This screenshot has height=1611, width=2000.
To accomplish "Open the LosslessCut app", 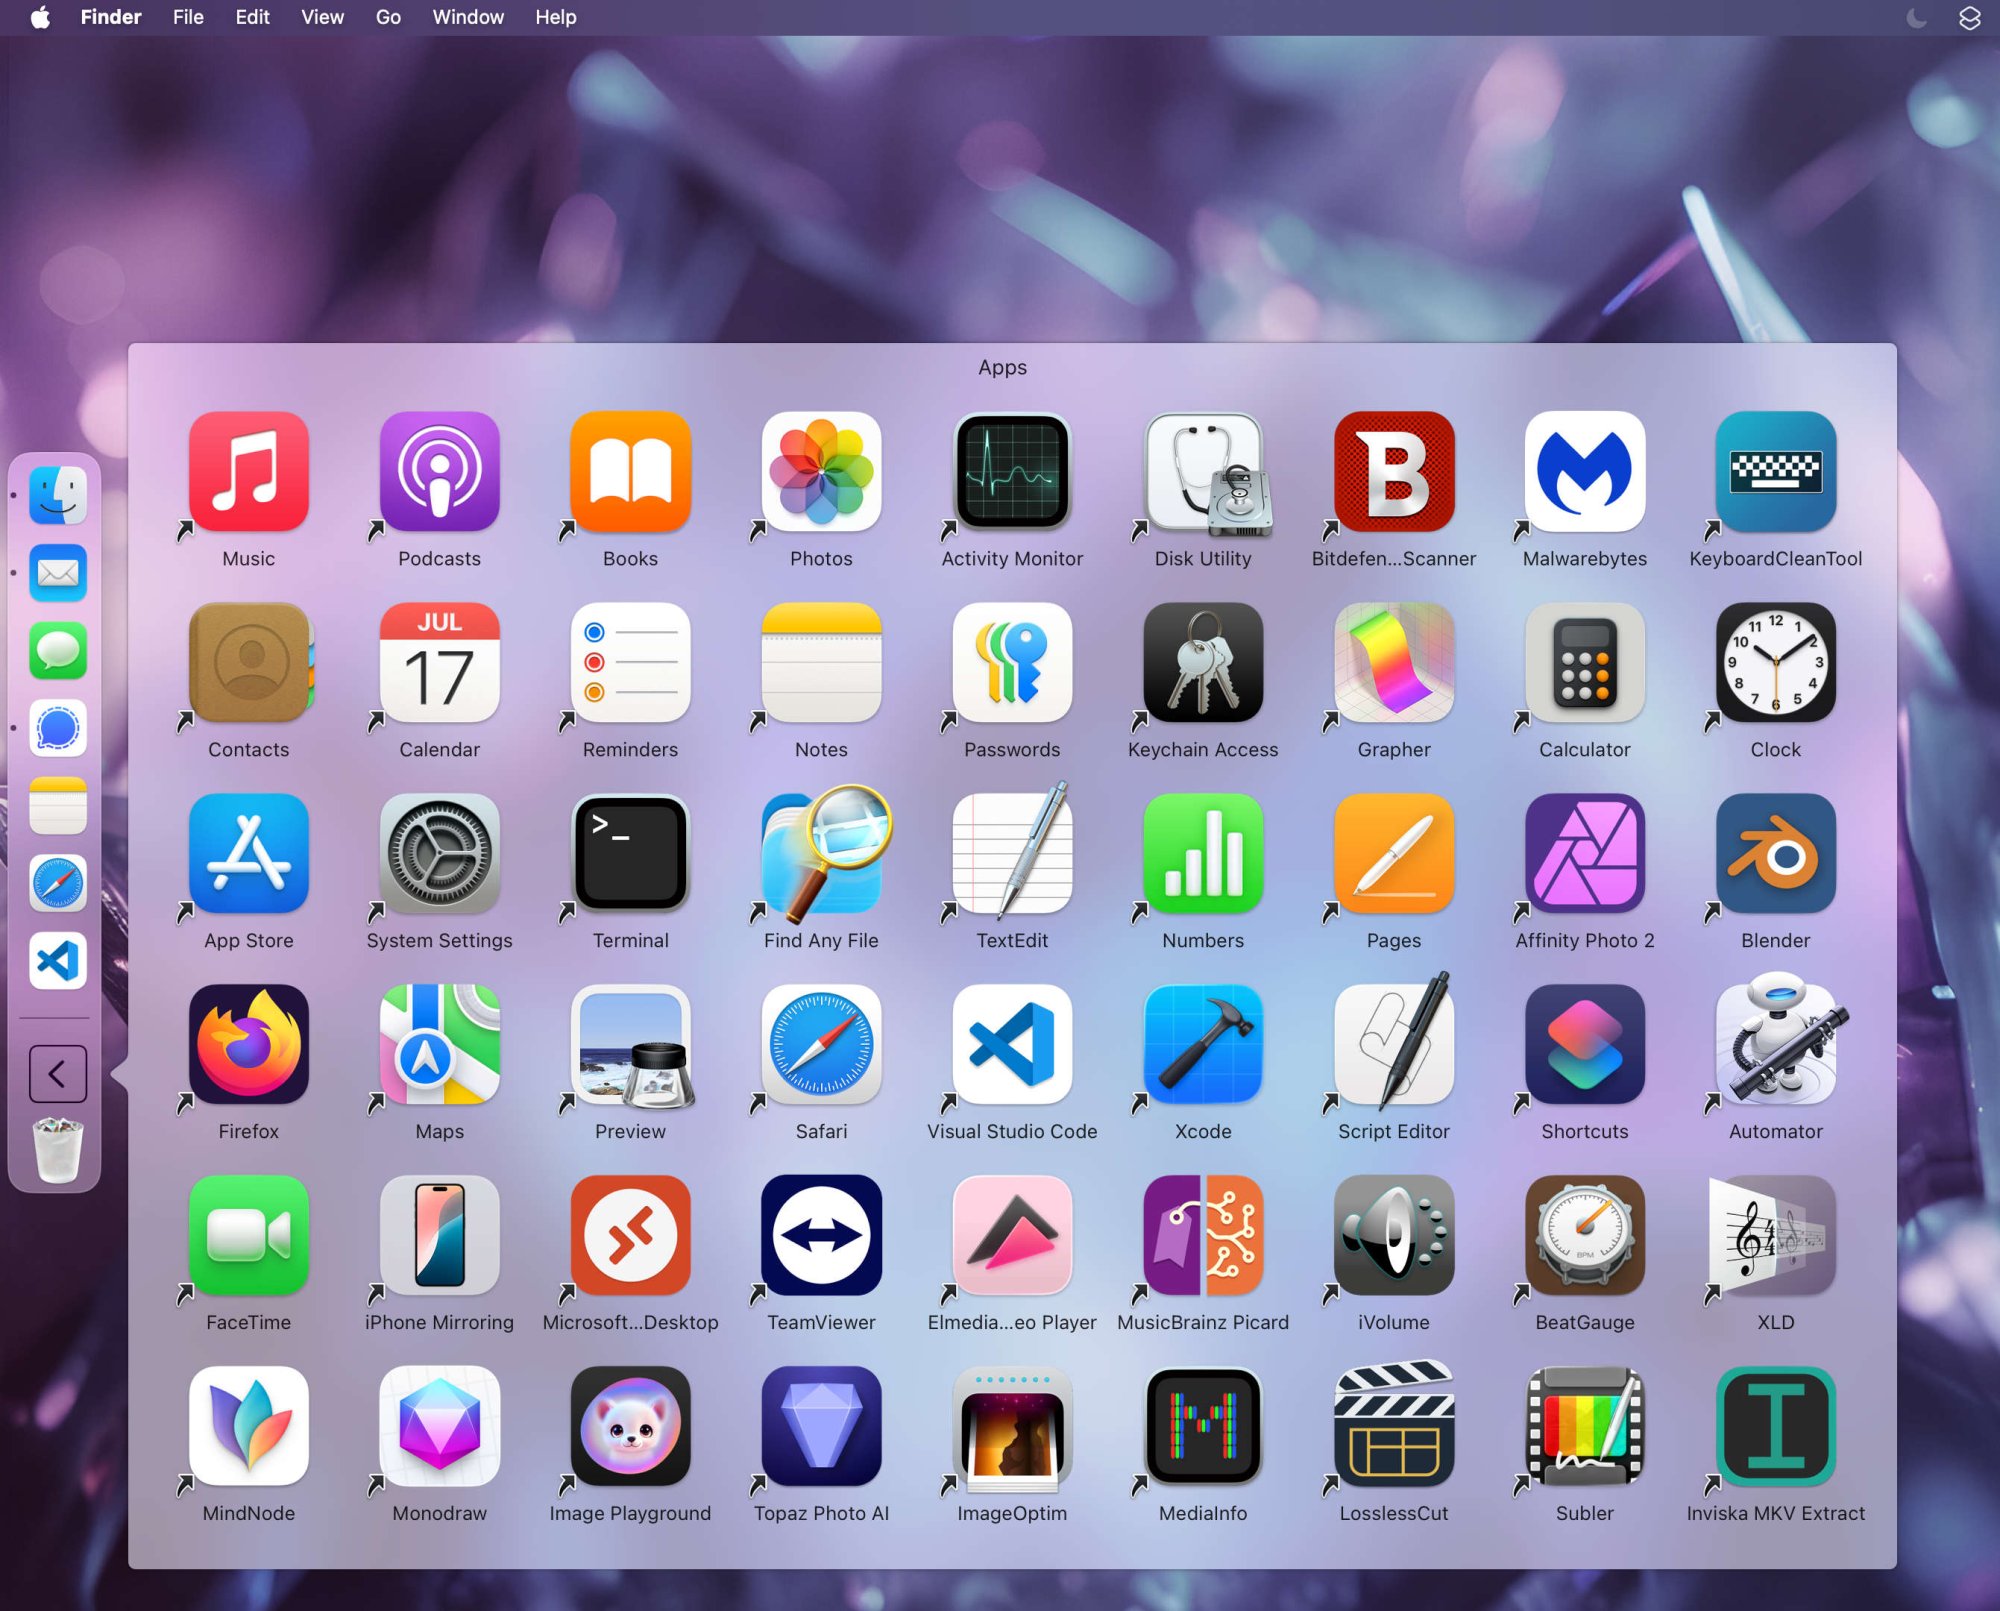I will pyautogui.click(x=1394, y=1427).
